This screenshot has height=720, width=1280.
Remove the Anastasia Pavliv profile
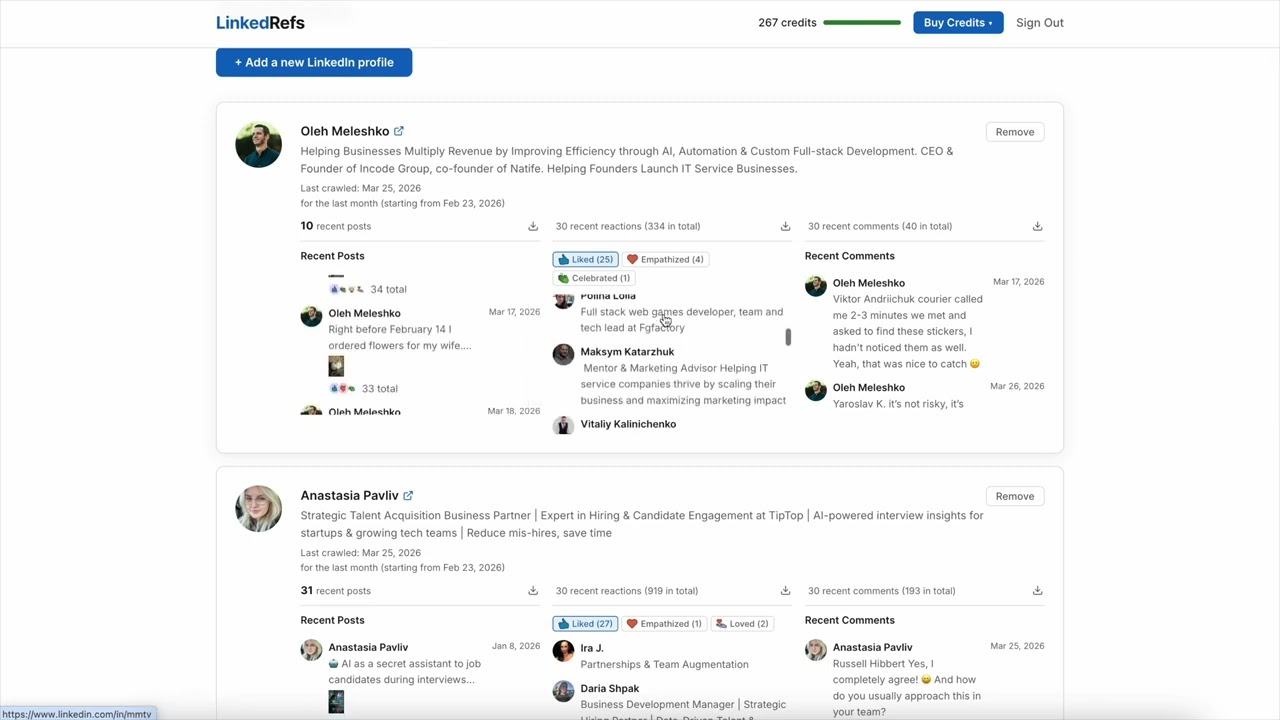click(1015, 496)
